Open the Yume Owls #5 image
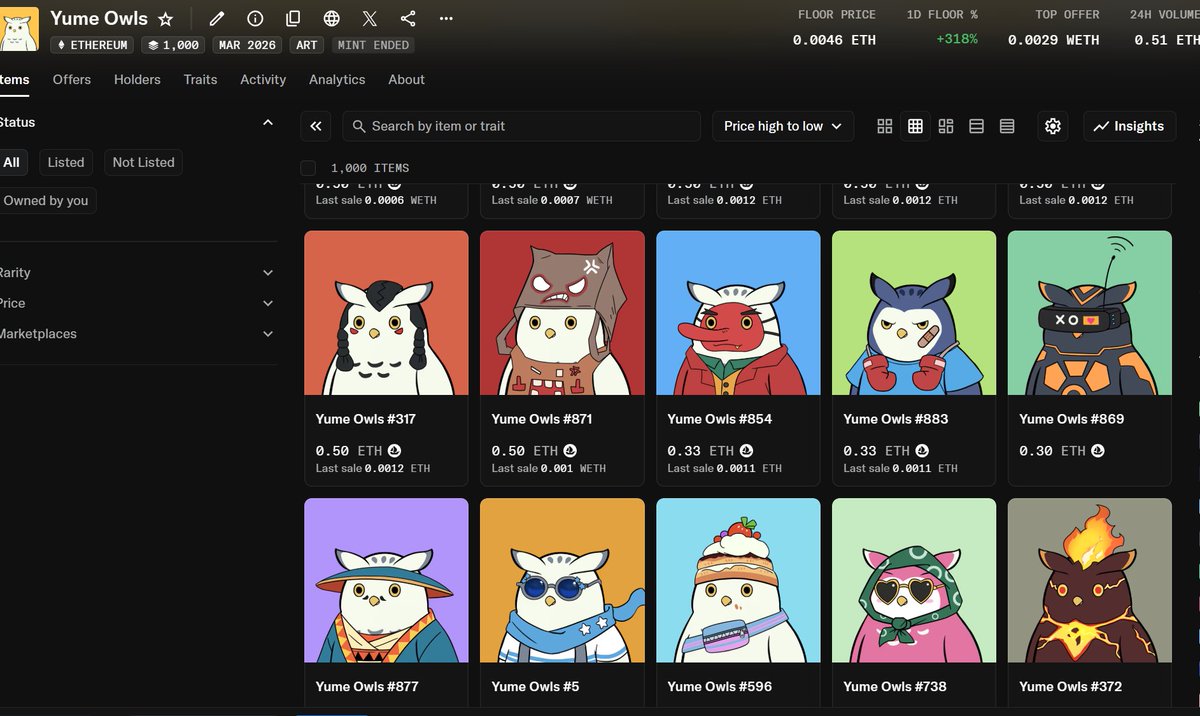This screenshot has width=1200, height=716. [562, 580]
